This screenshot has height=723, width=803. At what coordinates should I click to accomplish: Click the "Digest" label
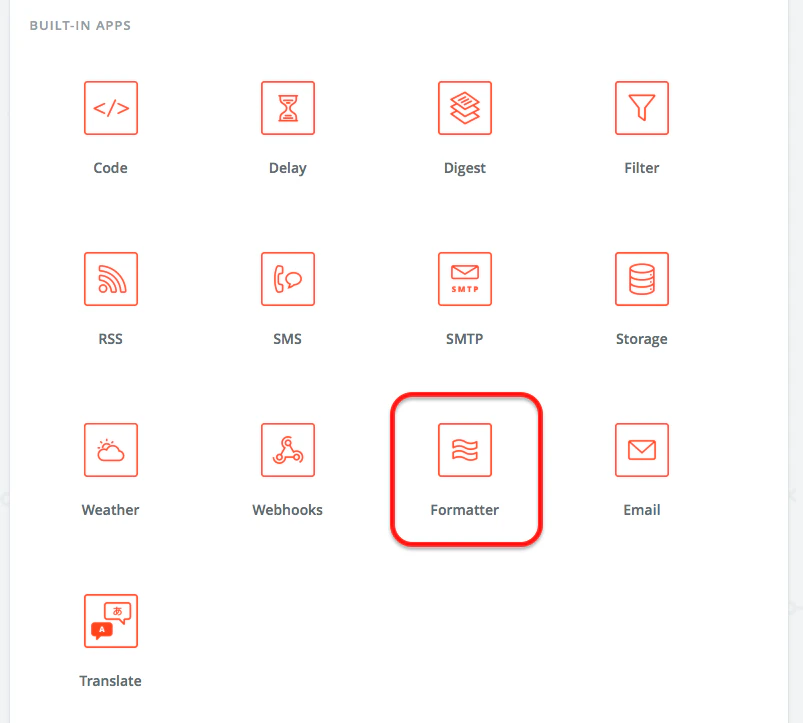pos(465,168)
